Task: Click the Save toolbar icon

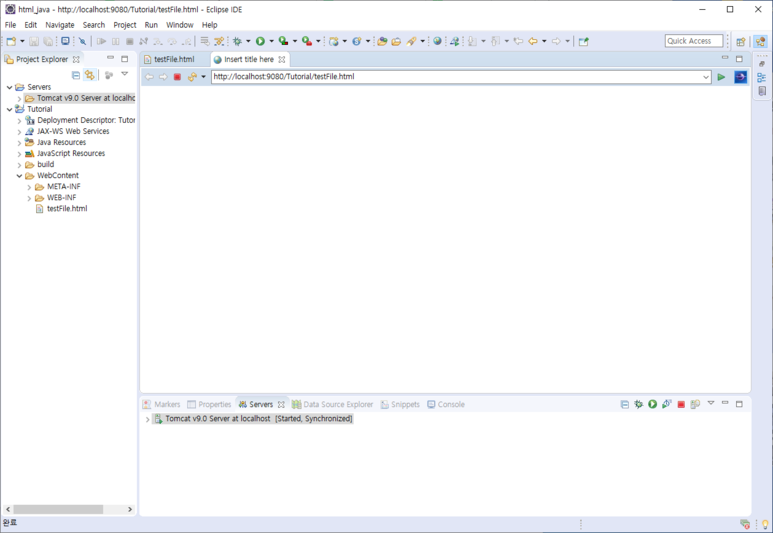Action: (x=34, y=41)
